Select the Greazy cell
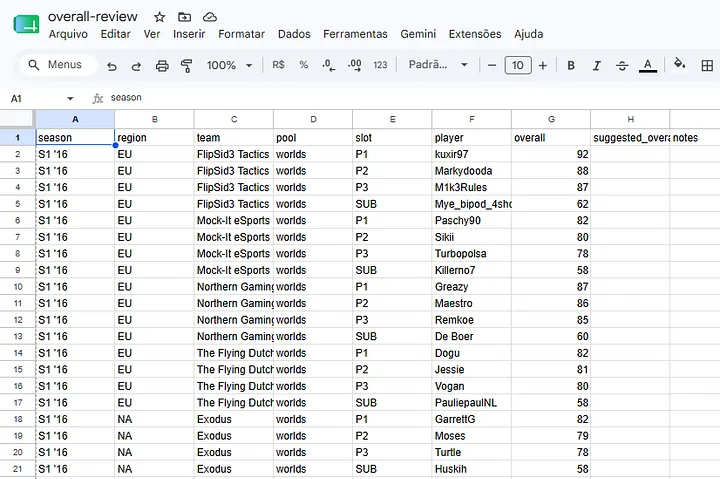 pos(472,287)
